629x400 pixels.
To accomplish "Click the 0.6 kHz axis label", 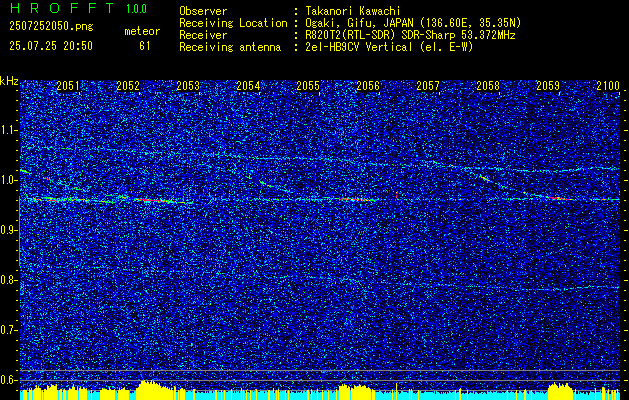I will (9, 380).
